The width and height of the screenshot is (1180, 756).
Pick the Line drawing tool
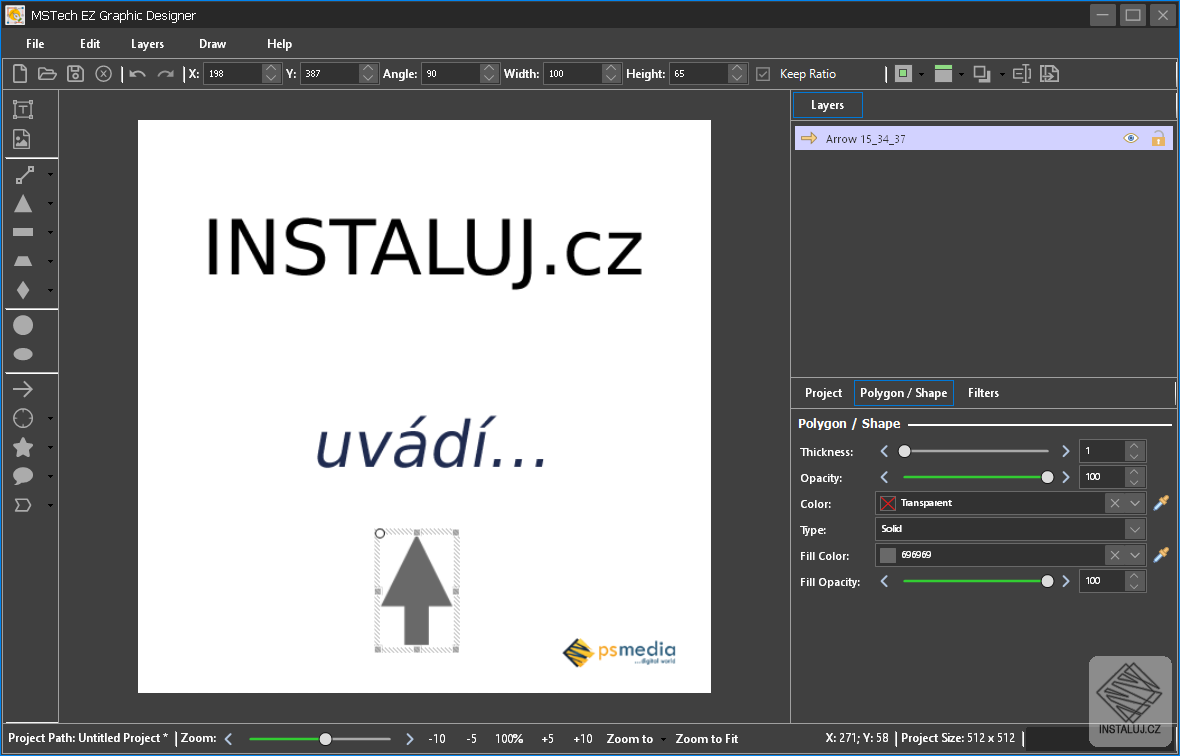[24, 175]
